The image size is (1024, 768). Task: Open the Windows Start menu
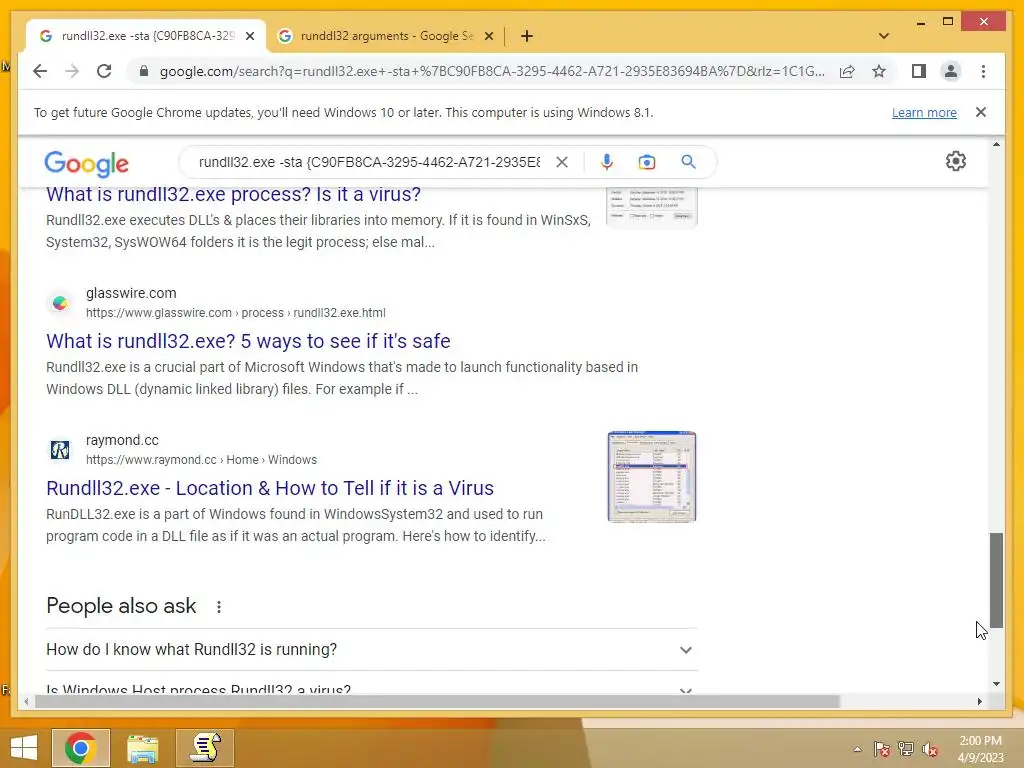click(x=24, y=748)
